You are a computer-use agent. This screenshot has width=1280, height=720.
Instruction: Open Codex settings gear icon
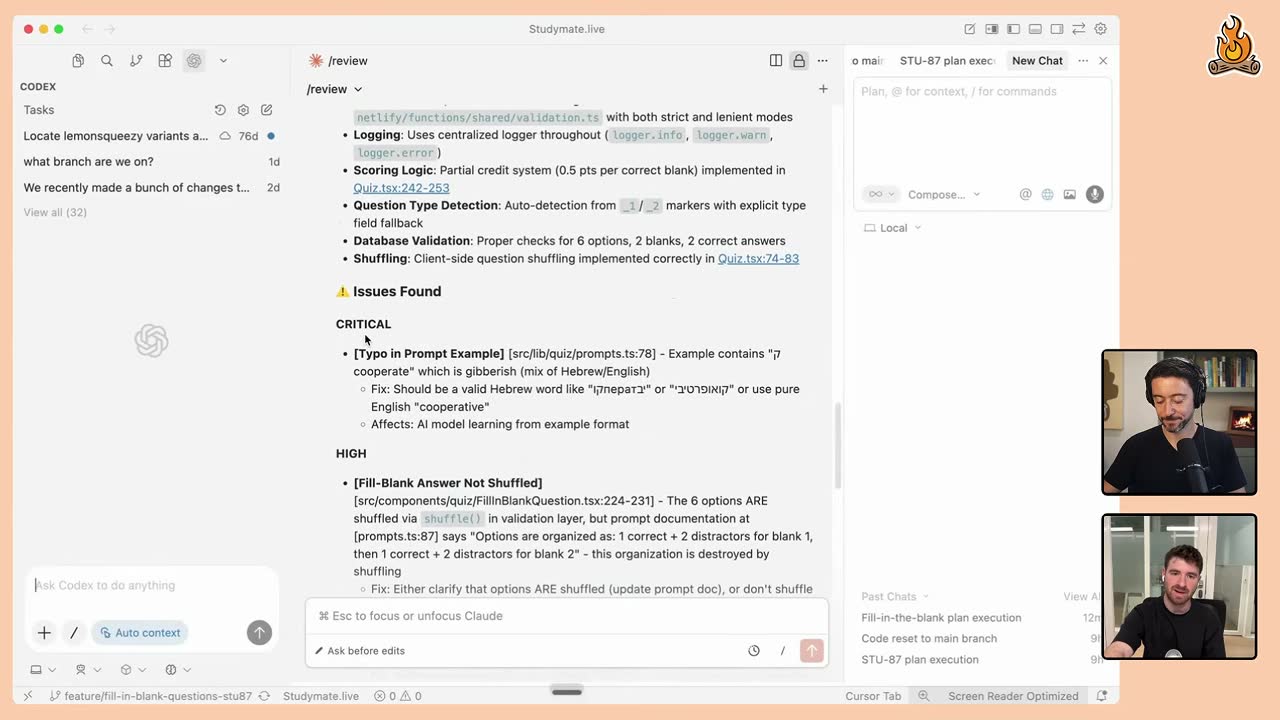click(243, 110)
